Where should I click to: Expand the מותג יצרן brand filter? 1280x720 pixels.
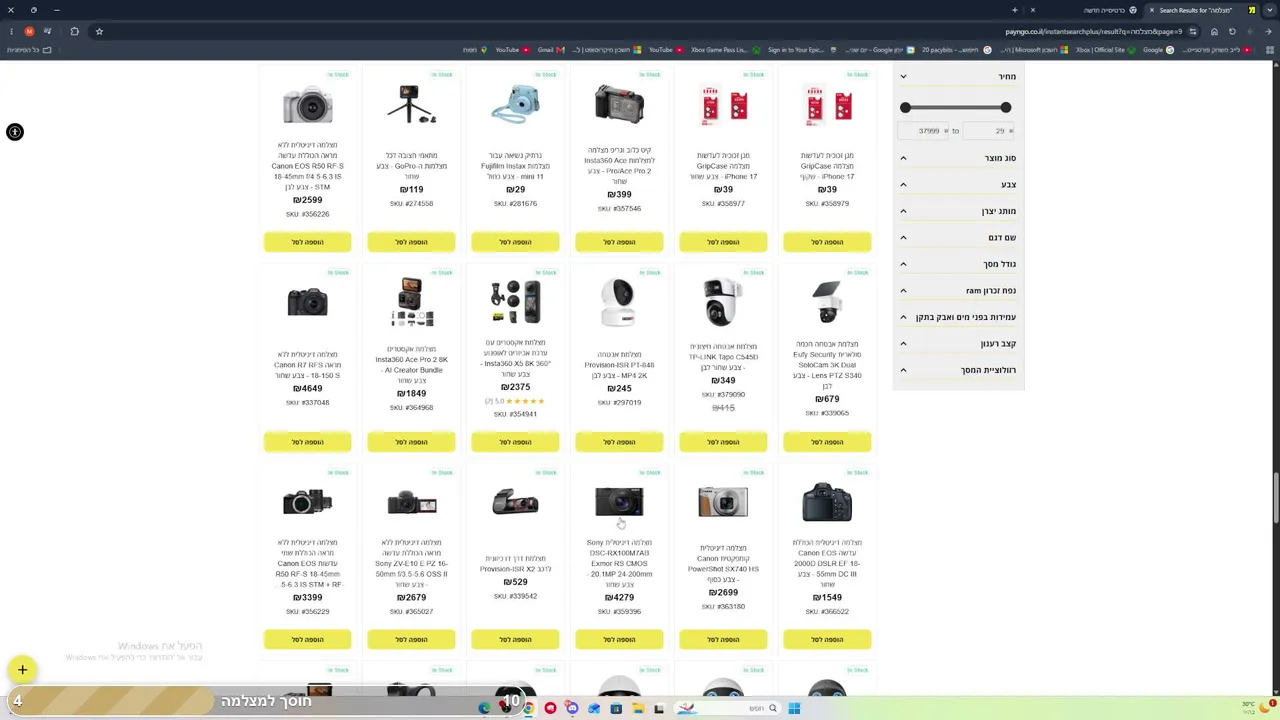point(958,211)
